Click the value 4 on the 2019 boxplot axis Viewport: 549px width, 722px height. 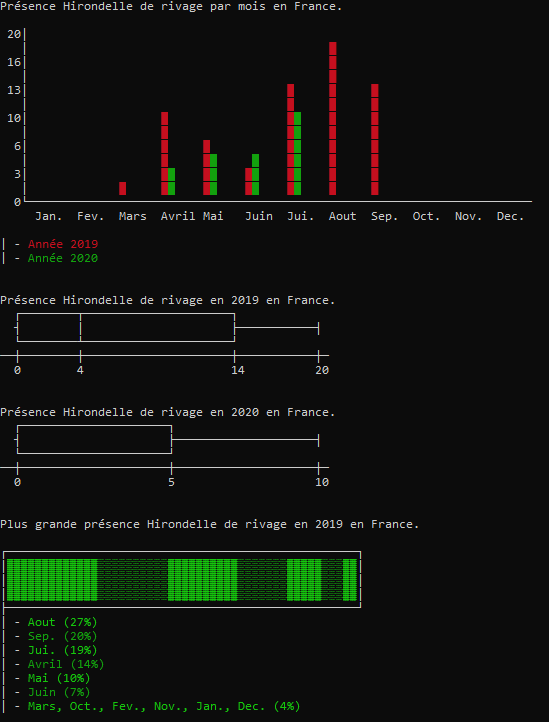(81, 370)
